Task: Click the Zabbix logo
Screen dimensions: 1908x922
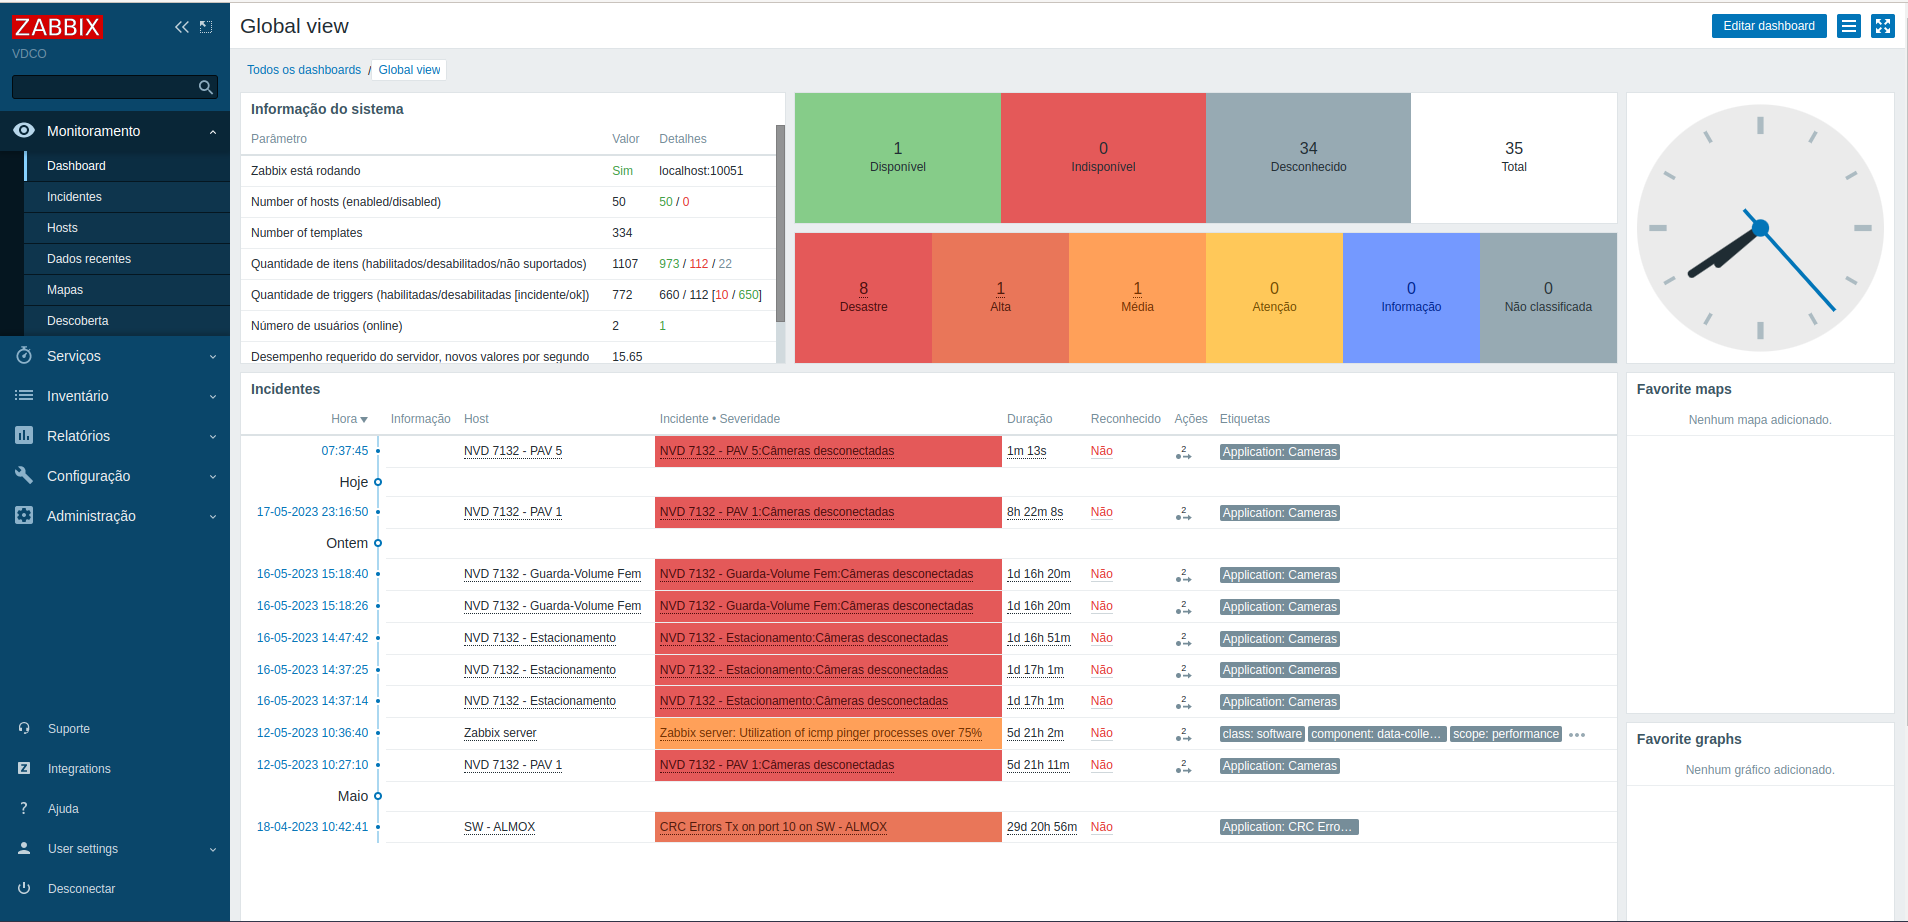Action: click(58, 27)
